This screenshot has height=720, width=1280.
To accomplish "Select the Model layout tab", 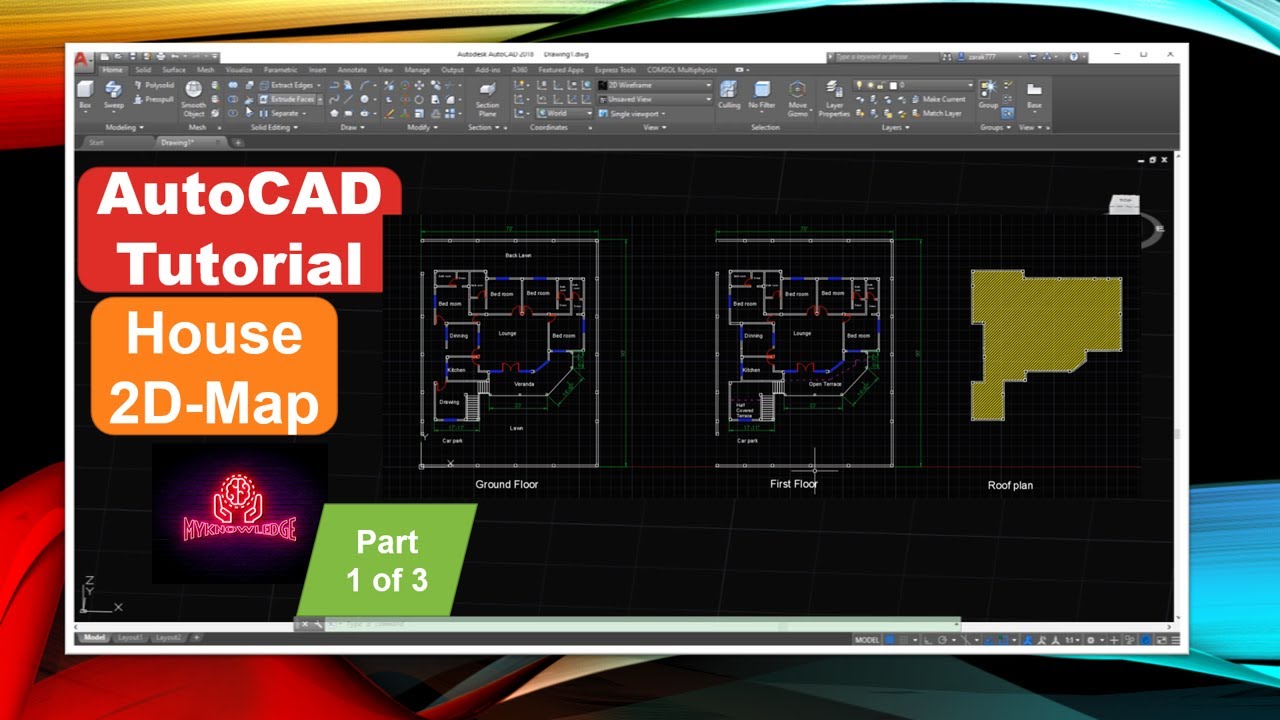I will tap(94, 637).
